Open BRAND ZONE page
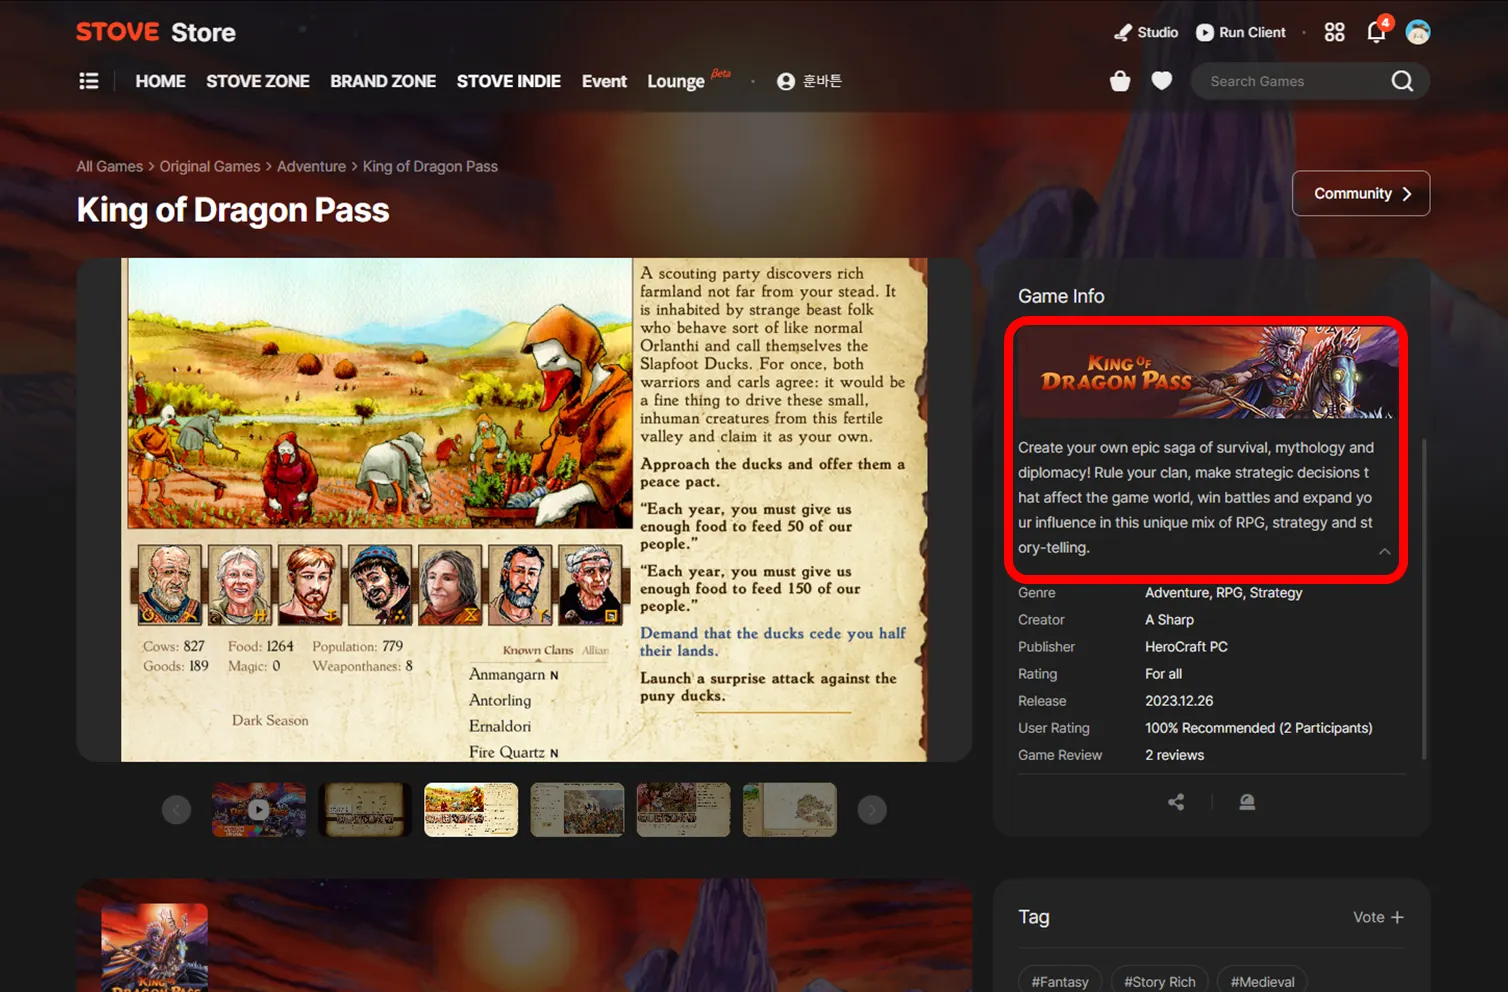The height and width of the screenshot is (992, 1508). coord(383,81)
